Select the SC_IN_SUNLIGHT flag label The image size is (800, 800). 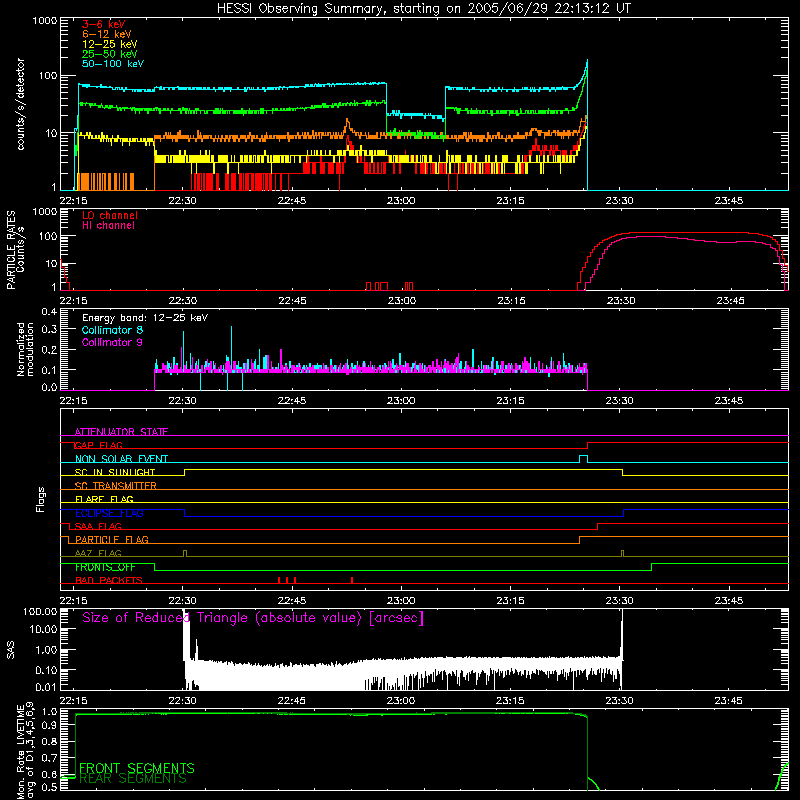pyautogui.click(x=115, y=472)
